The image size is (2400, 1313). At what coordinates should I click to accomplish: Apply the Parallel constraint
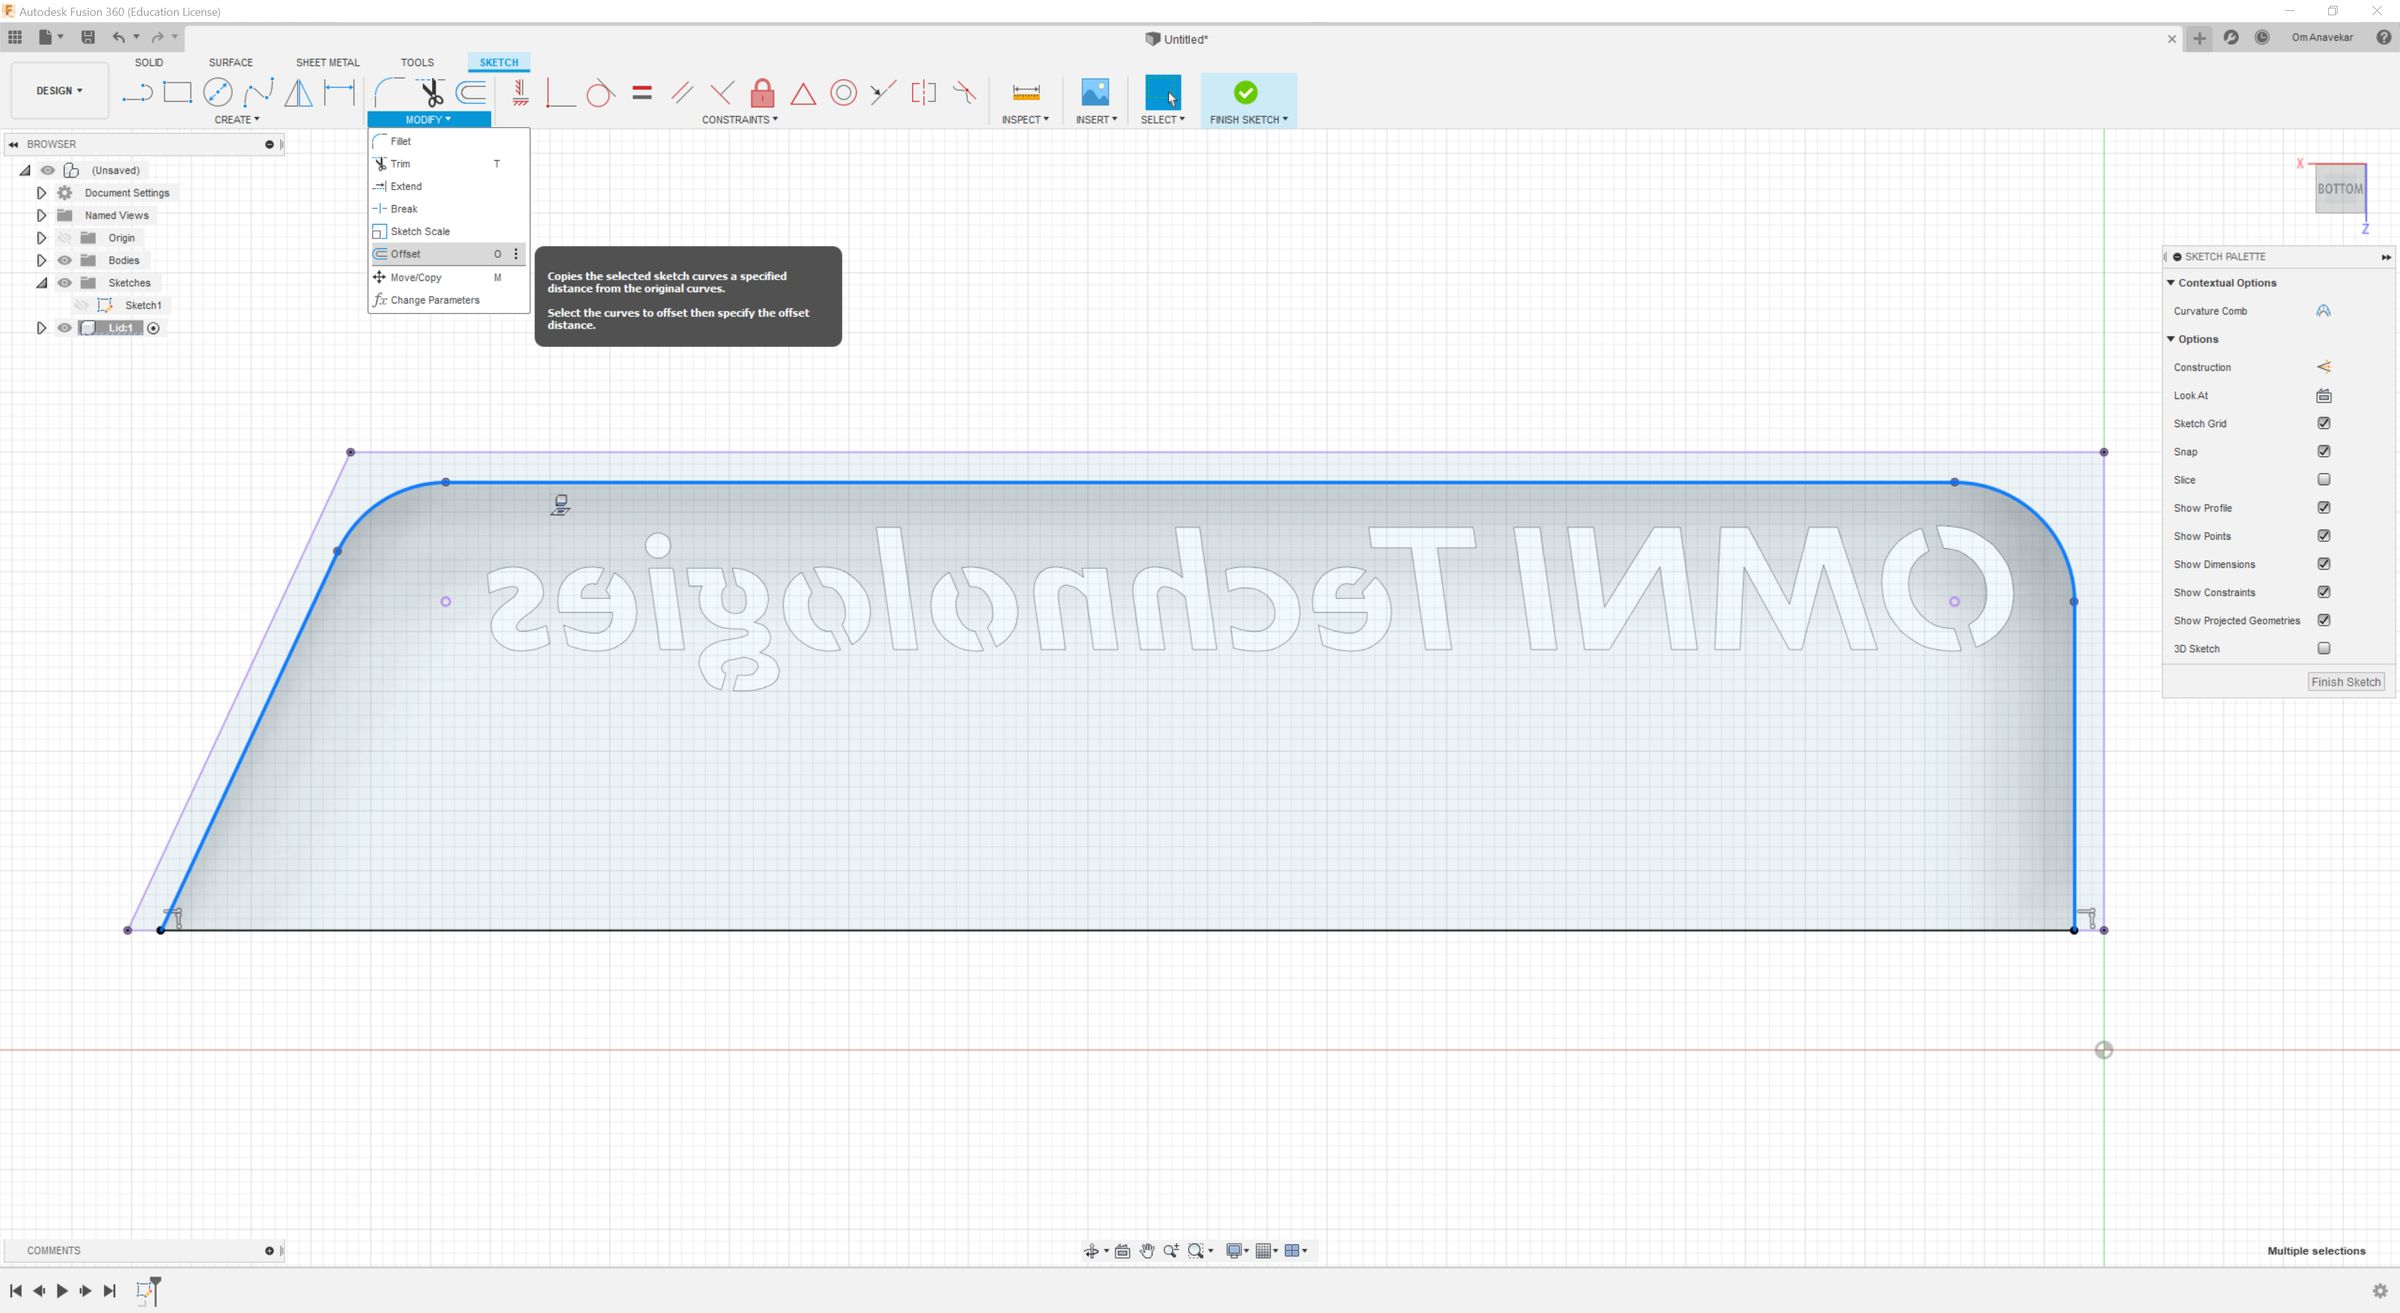(x=682, y=92)
